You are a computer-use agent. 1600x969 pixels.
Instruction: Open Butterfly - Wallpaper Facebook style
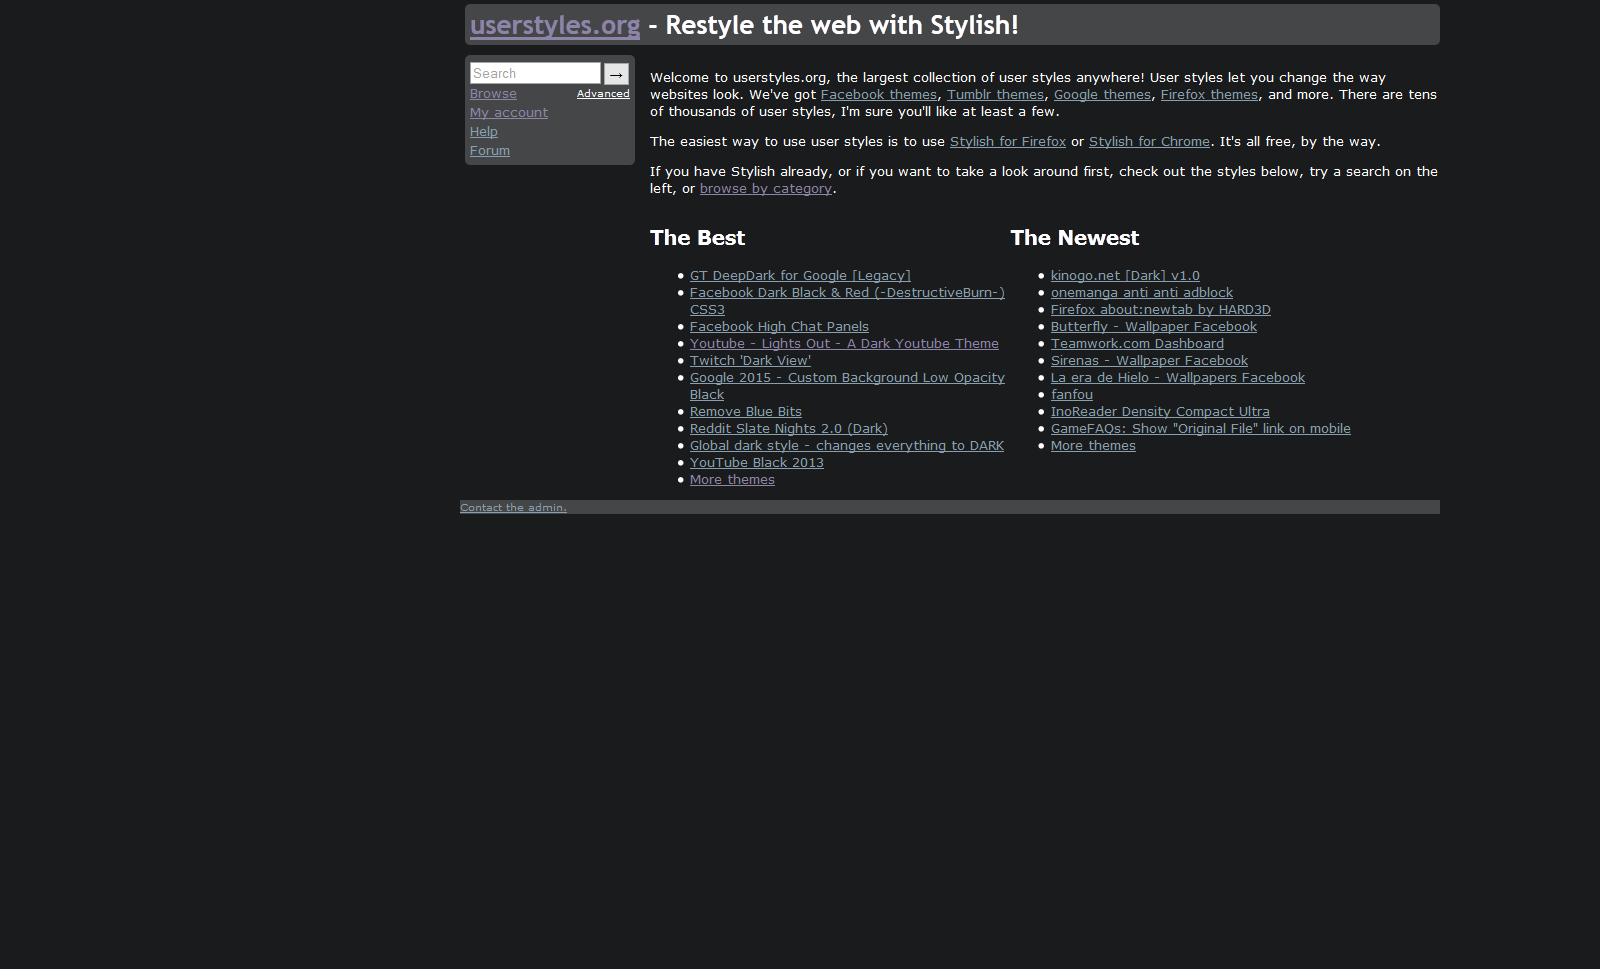(x=1154, y=327)
